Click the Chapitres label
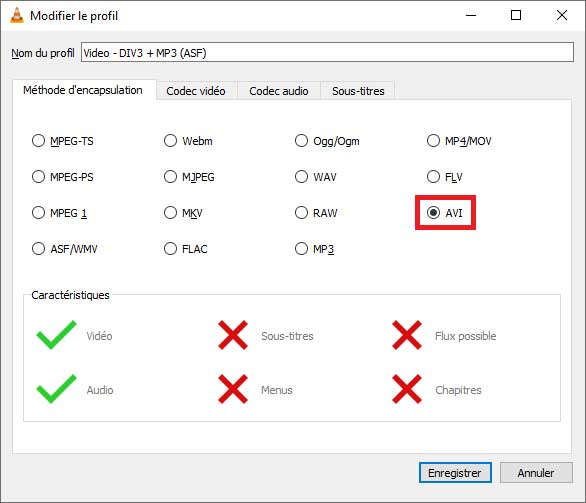The height and width of the screenshot is (503, 586). click(458, 390)
